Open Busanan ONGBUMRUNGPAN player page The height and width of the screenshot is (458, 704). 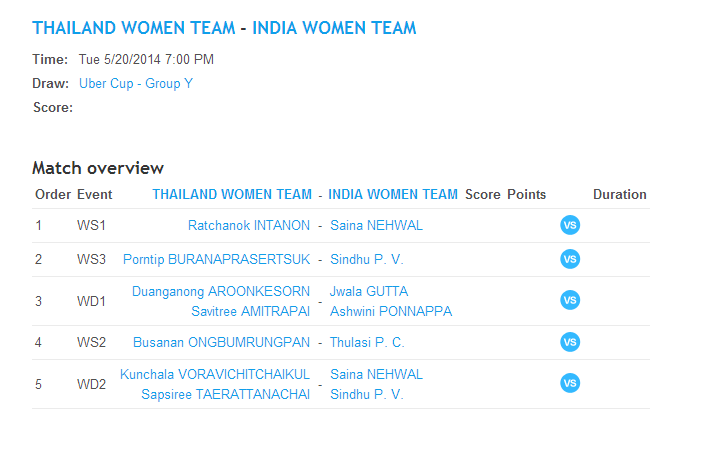222,343
